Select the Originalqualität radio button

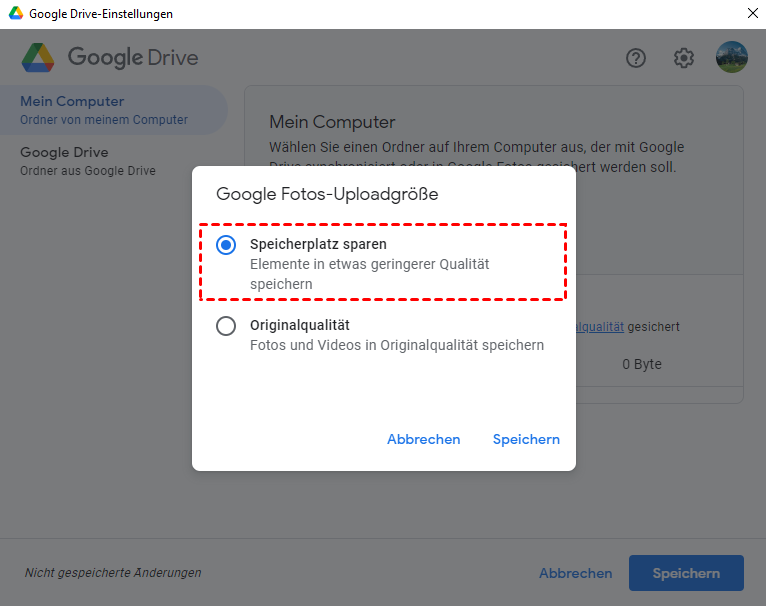pyautogui.click(x=226, y=326)
